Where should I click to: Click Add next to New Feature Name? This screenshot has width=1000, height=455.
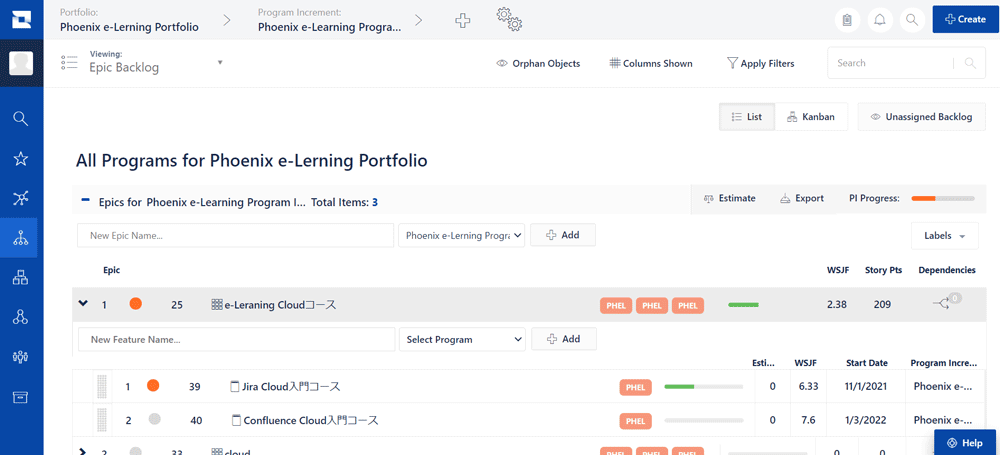click(x=564, y=339)
